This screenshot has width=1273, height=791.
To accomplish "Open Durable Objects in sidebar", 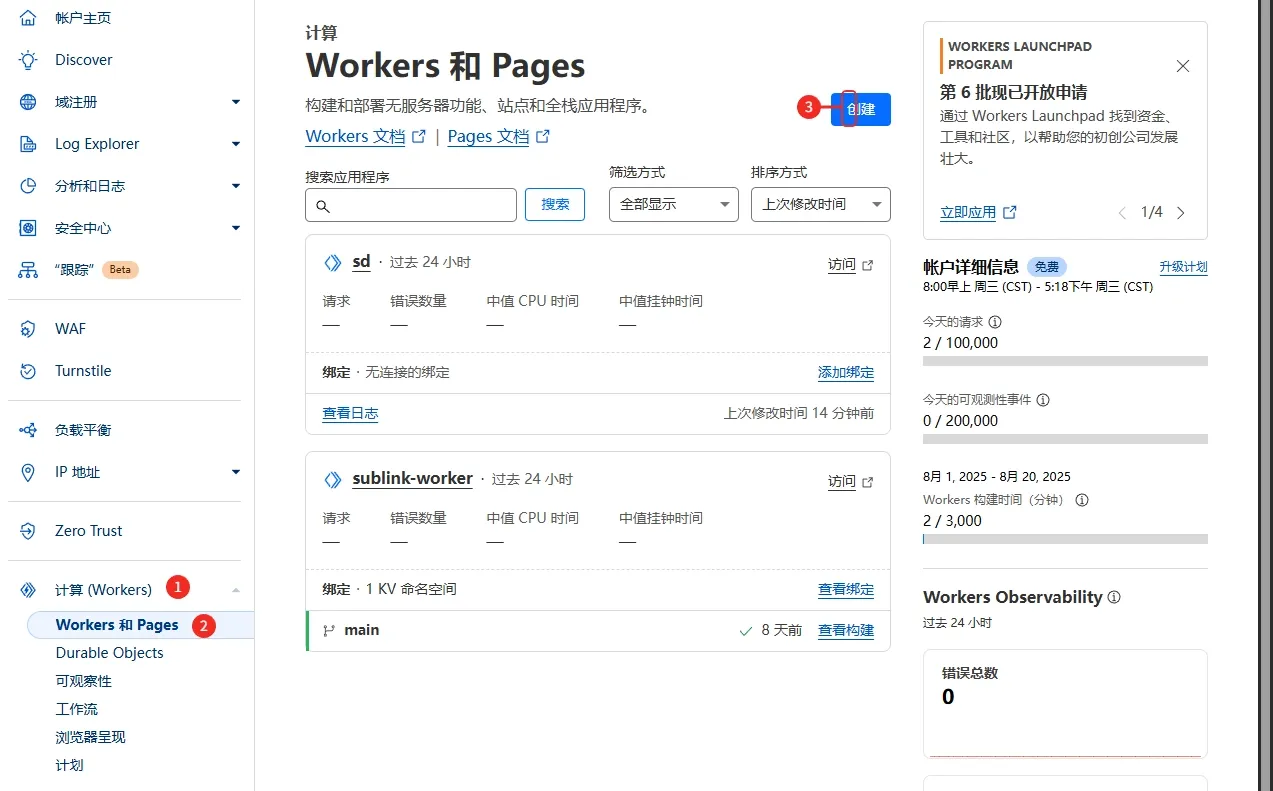I will (x=109, y=653).
